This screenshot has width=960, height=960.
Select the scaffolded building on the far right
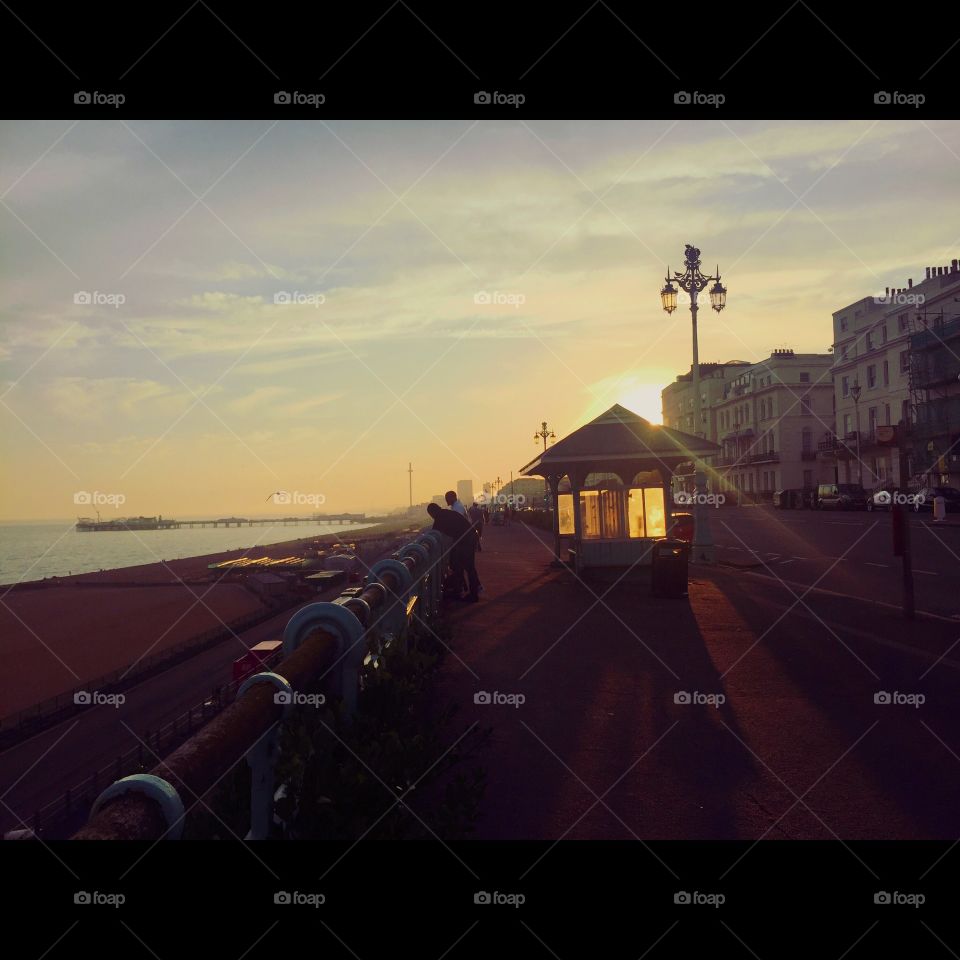coord(934,400)
